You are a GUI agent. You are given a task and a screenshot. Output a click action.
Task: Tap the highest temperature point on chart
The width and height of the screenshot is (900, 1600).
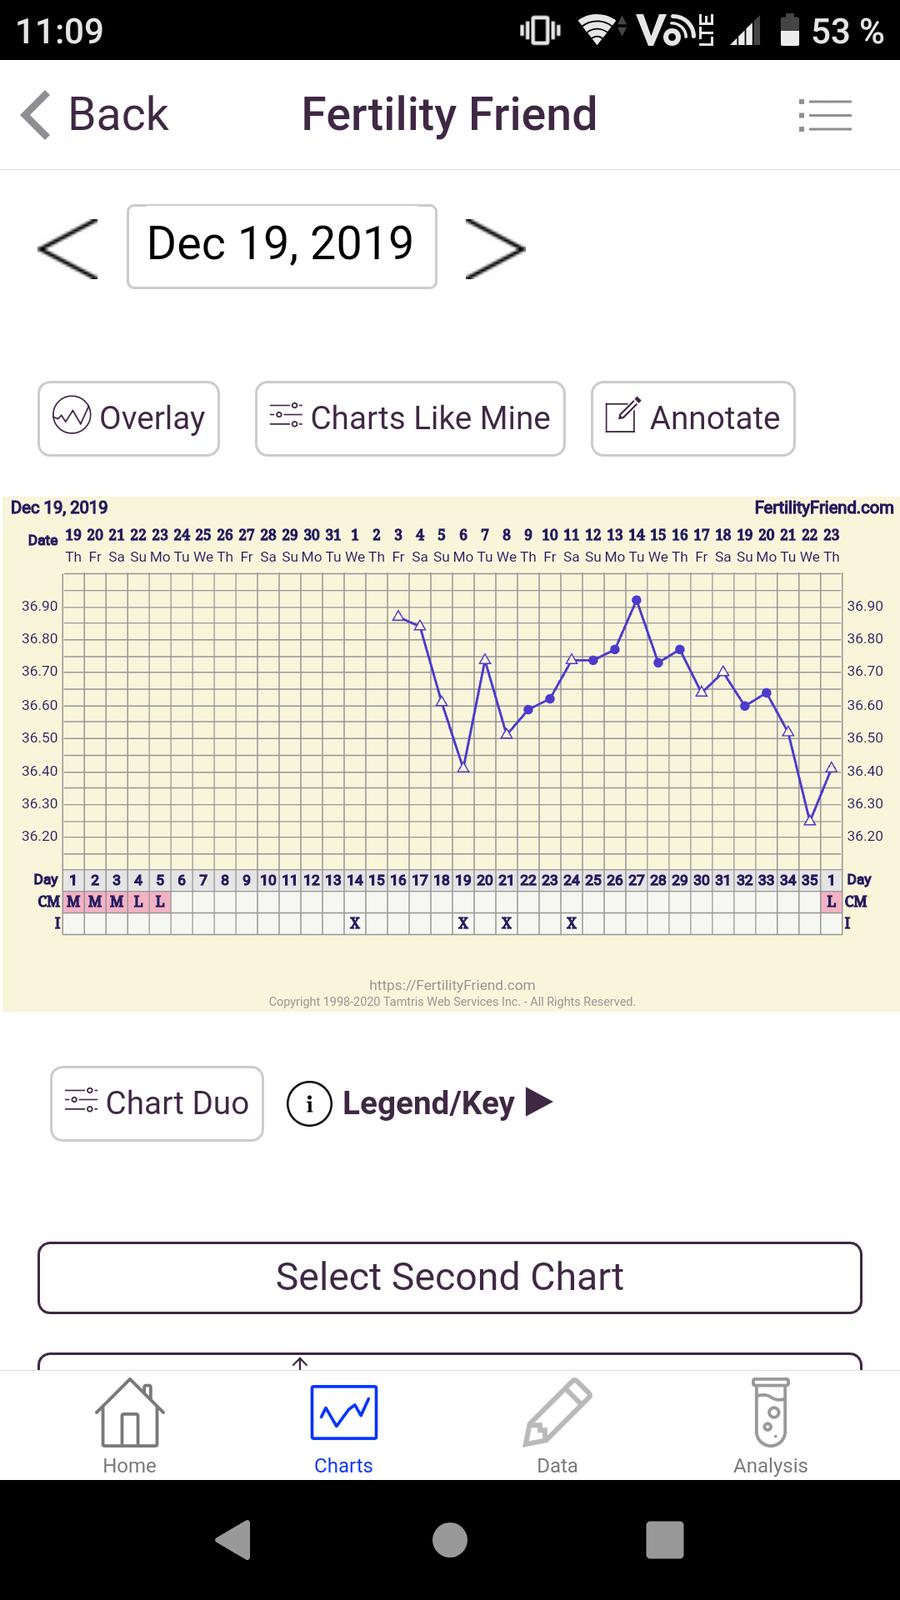637,600
